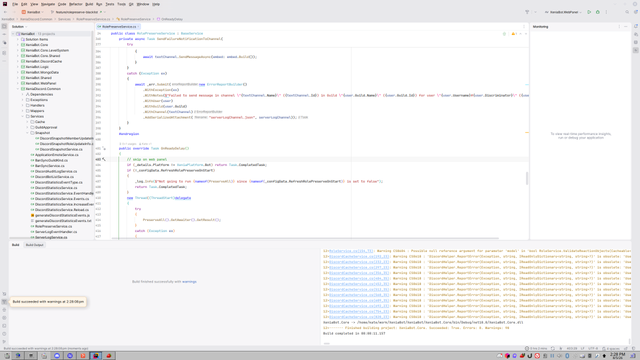Open the Structure tool window icon
640x360 pixels.
[4, 53]
